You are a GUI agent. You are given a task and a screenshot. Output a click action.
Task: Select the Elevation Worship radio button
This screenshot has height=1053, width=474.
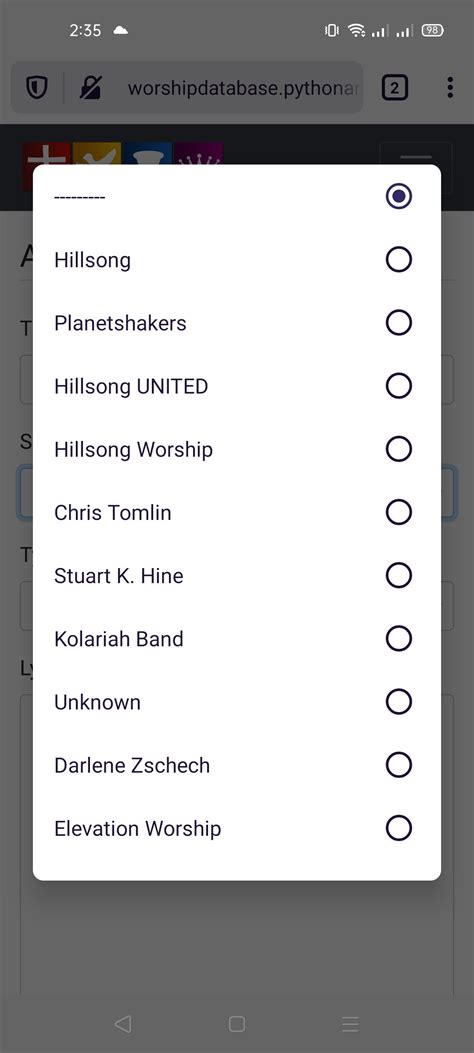click(399, 828)
